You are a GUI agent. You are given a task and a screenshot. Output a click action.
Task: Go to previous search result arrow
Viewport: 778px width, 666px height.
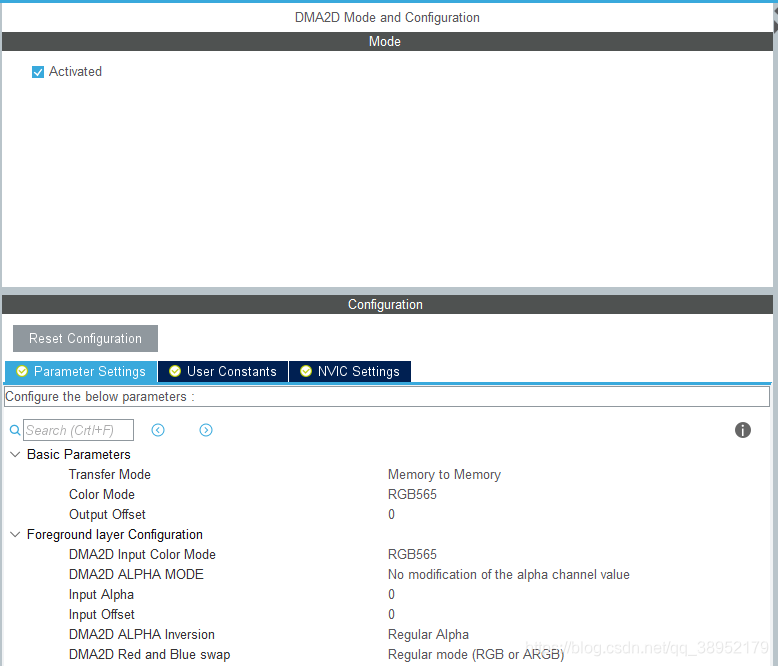(x=158, y=430)
